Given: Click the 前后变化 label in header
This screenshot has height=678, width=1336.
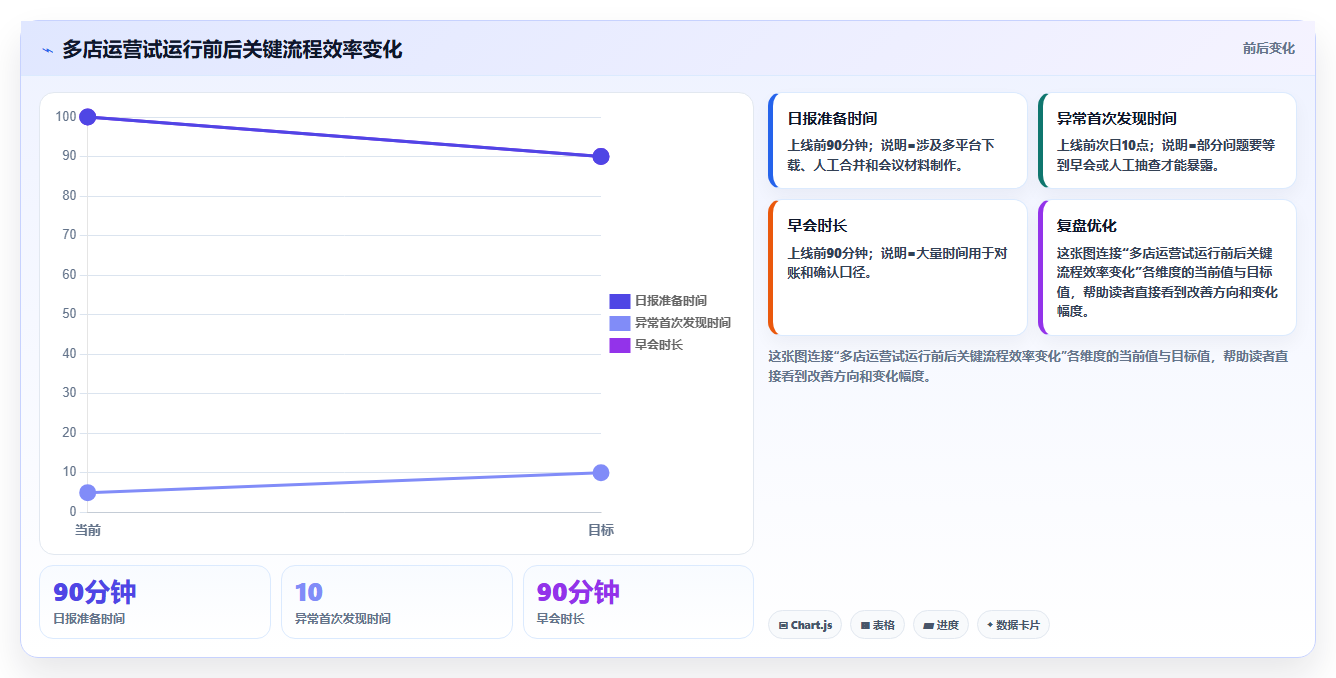Looking at the screenshot, I should [1268, 48].
